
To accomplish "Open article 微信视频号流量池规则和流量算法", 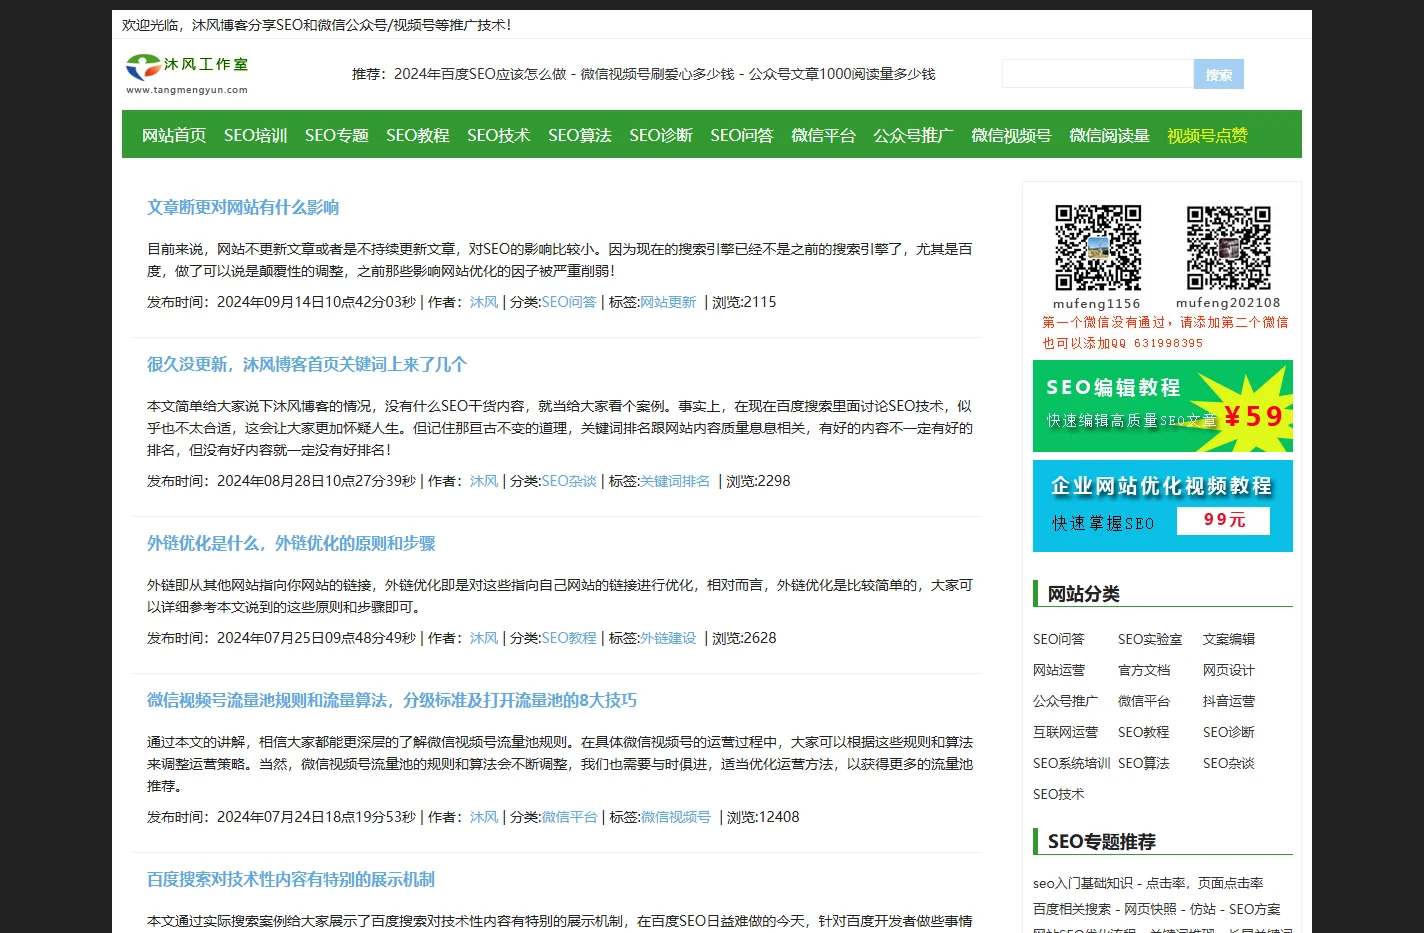I will point(392,700).
